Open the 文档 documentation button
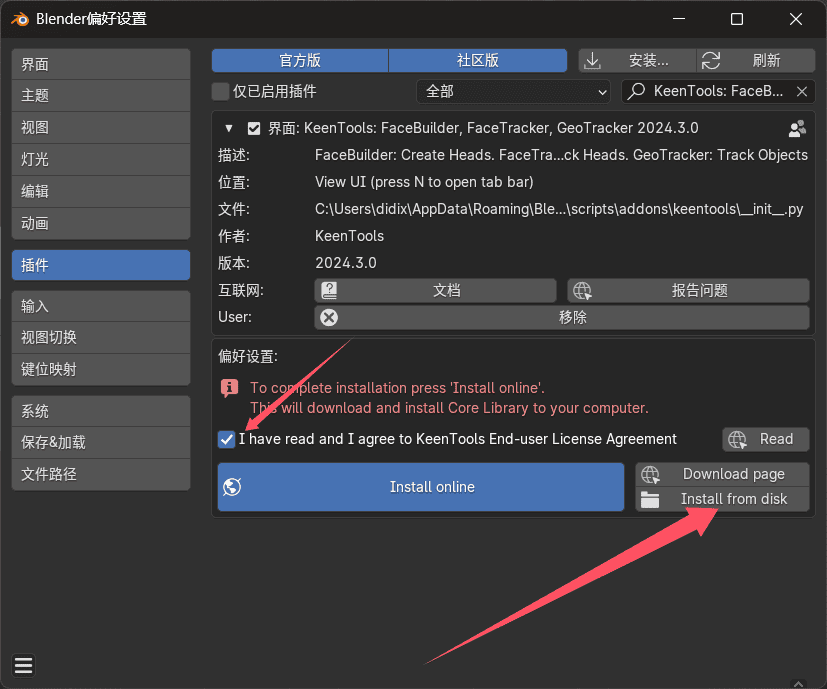Viewport: 827px width, 689px height. click(x=436, y=290)
